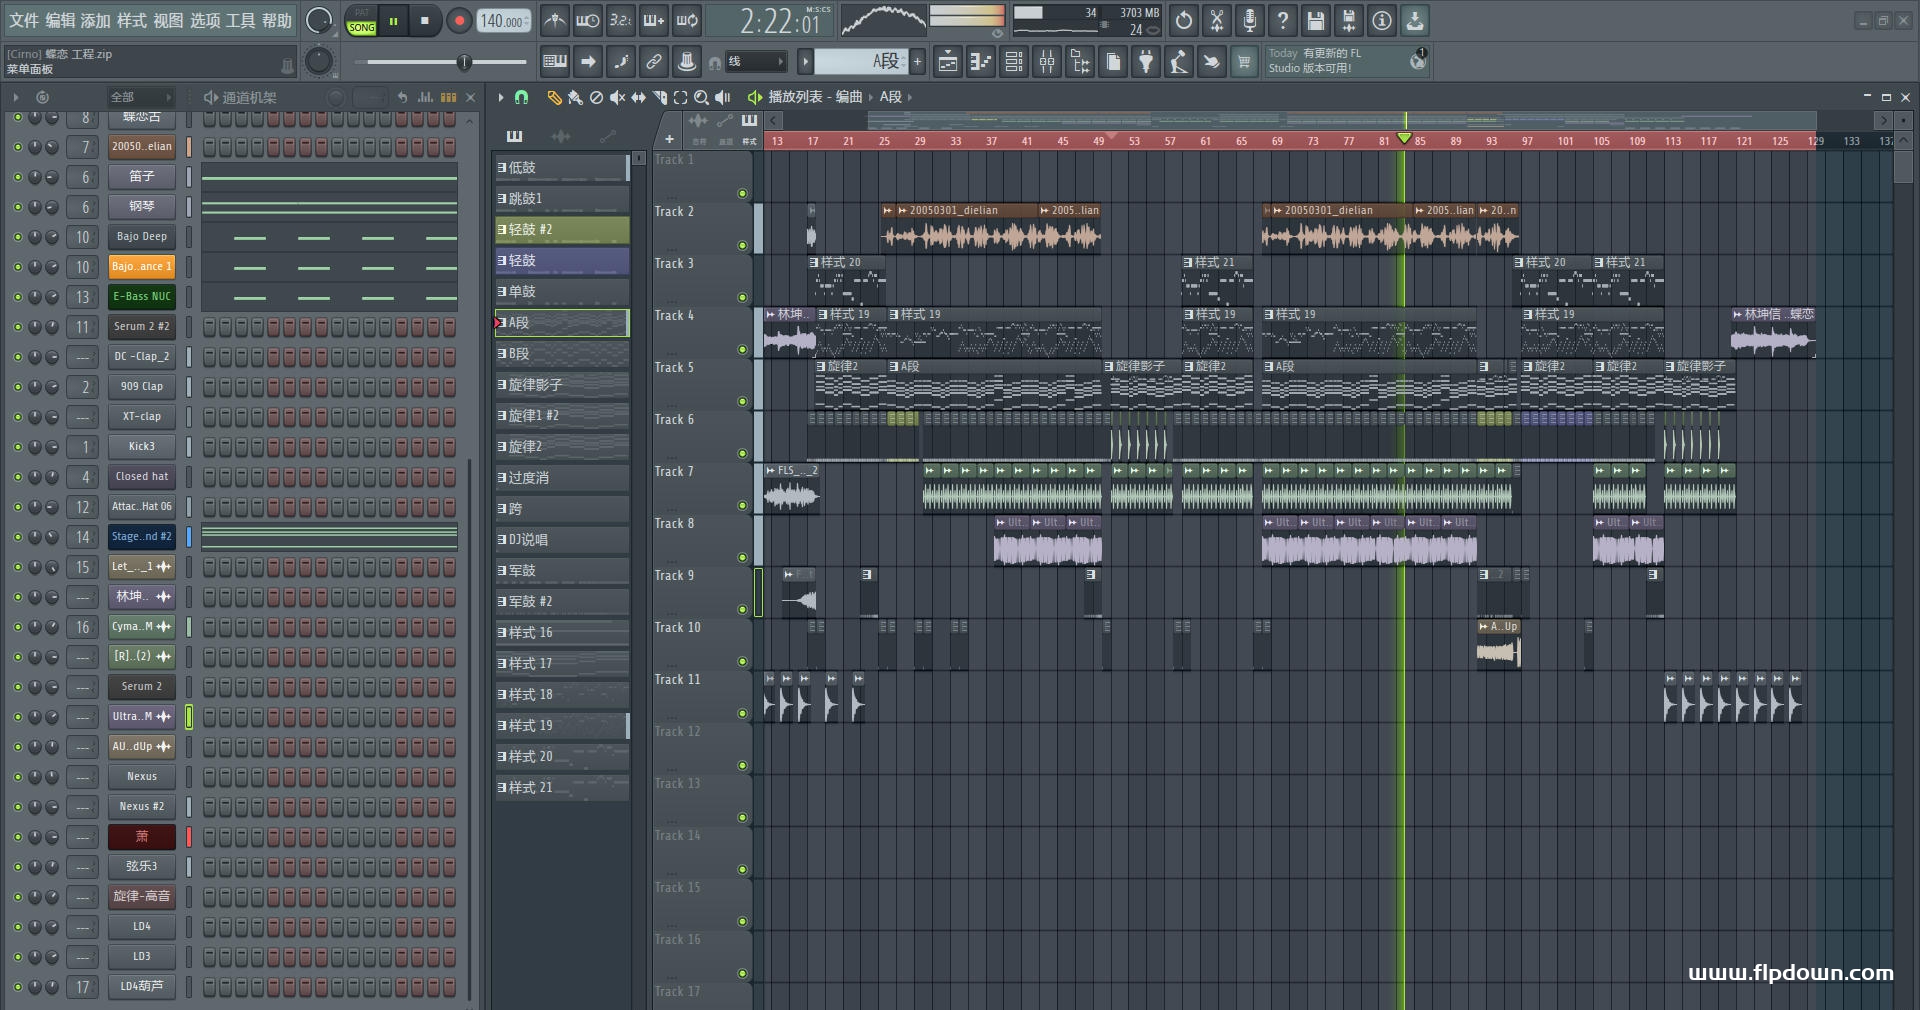Mute the 钢琴 channel via green light
1920x1010 pixels.
(17, 207)
